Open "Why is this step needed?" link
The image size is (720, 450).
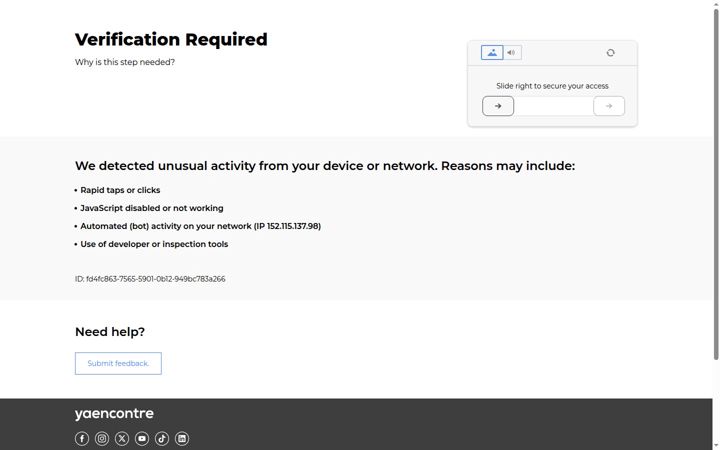(125, 62)
